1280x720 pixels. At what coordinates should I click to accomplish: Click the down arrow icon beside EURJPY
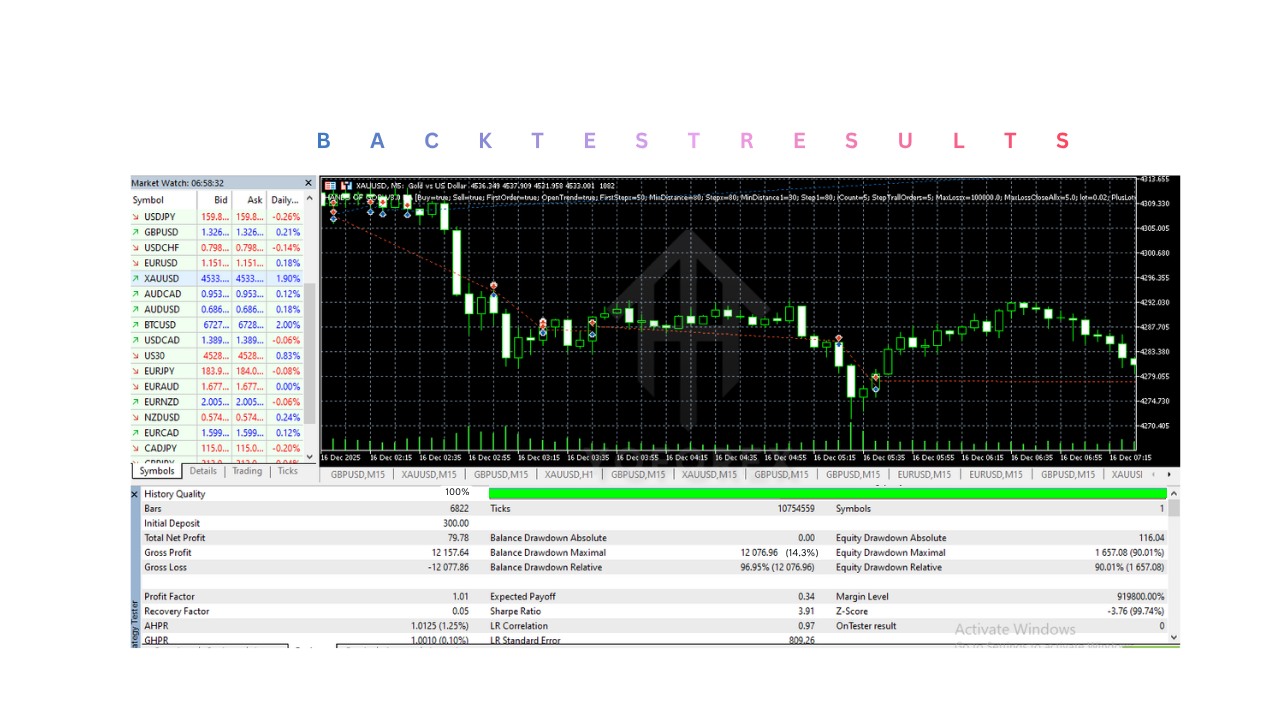(136, 371)
